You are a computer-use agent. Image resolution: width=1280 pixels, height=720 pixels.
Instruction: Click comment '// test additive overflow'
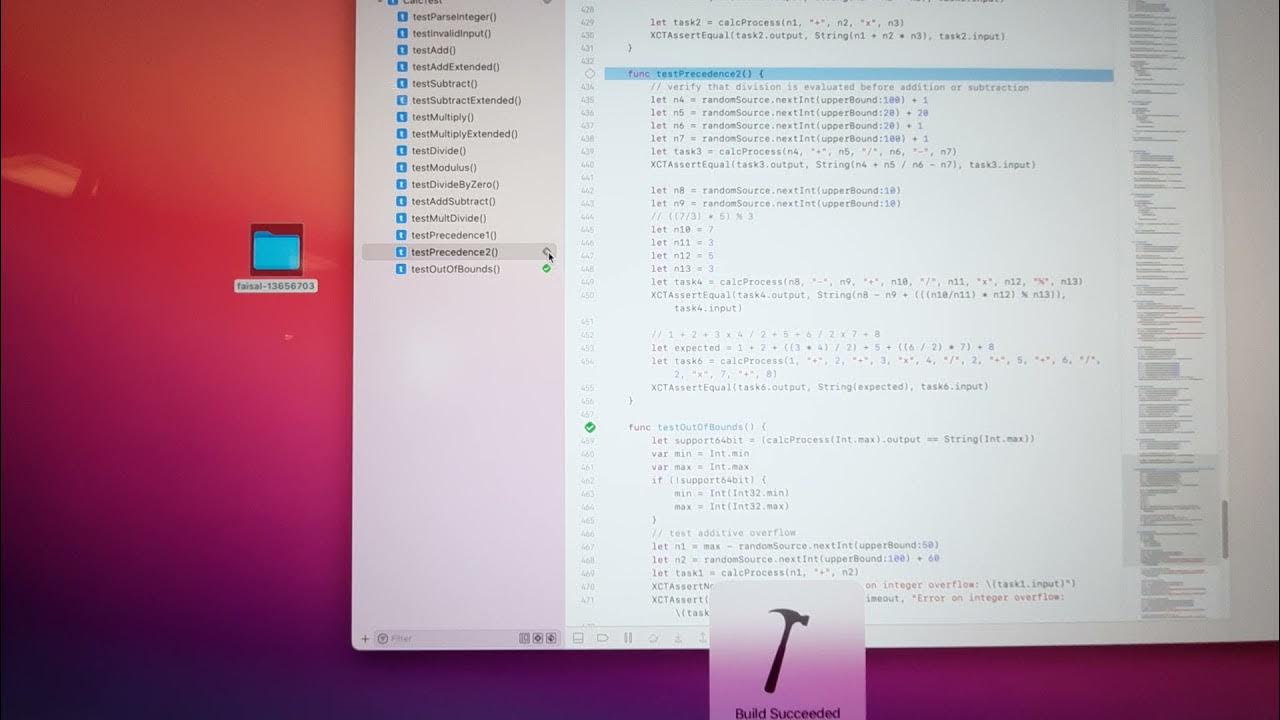click(x=723, y=533)
